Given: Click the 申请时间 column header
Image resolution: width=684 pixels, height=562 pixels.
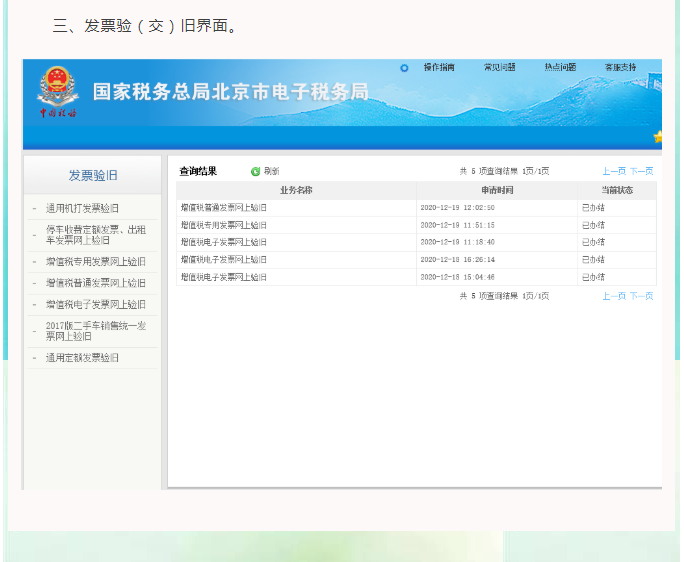Looking at the screenshot, I should 497,190.
